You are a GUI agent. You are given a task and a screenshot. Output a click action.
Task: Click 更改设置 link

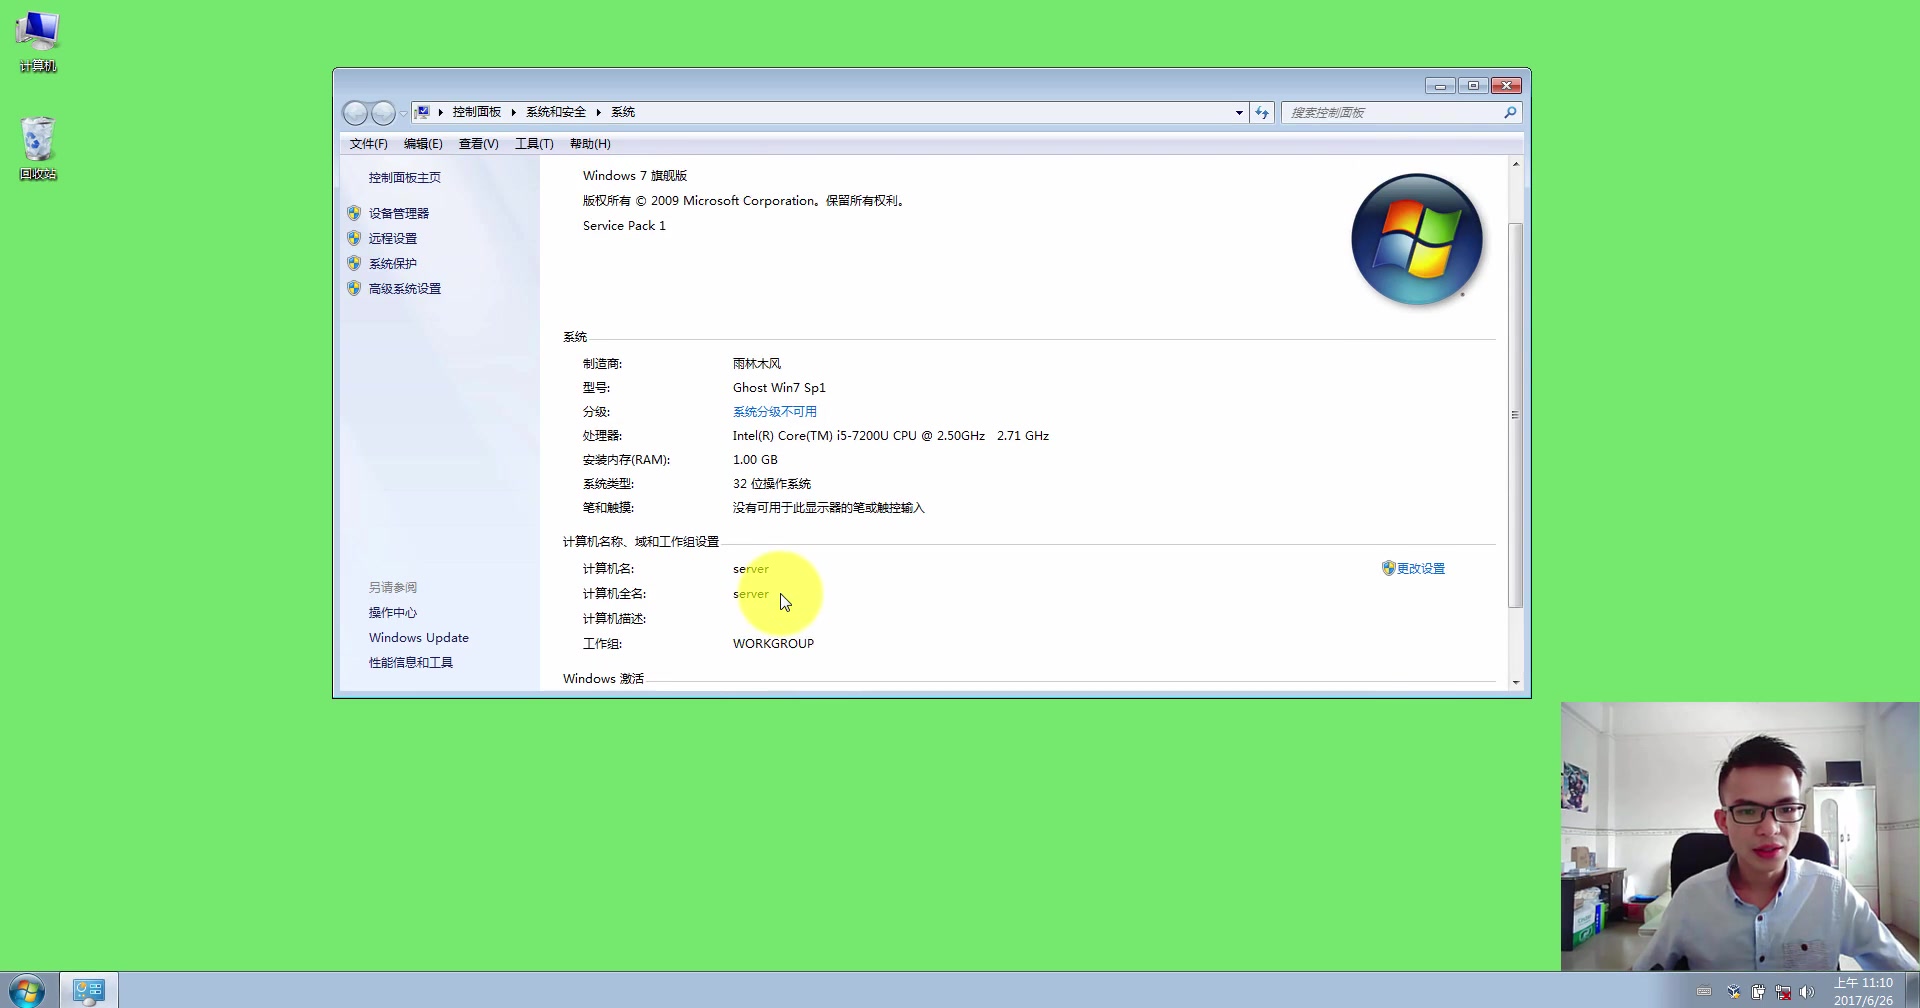coord(1421,568)
